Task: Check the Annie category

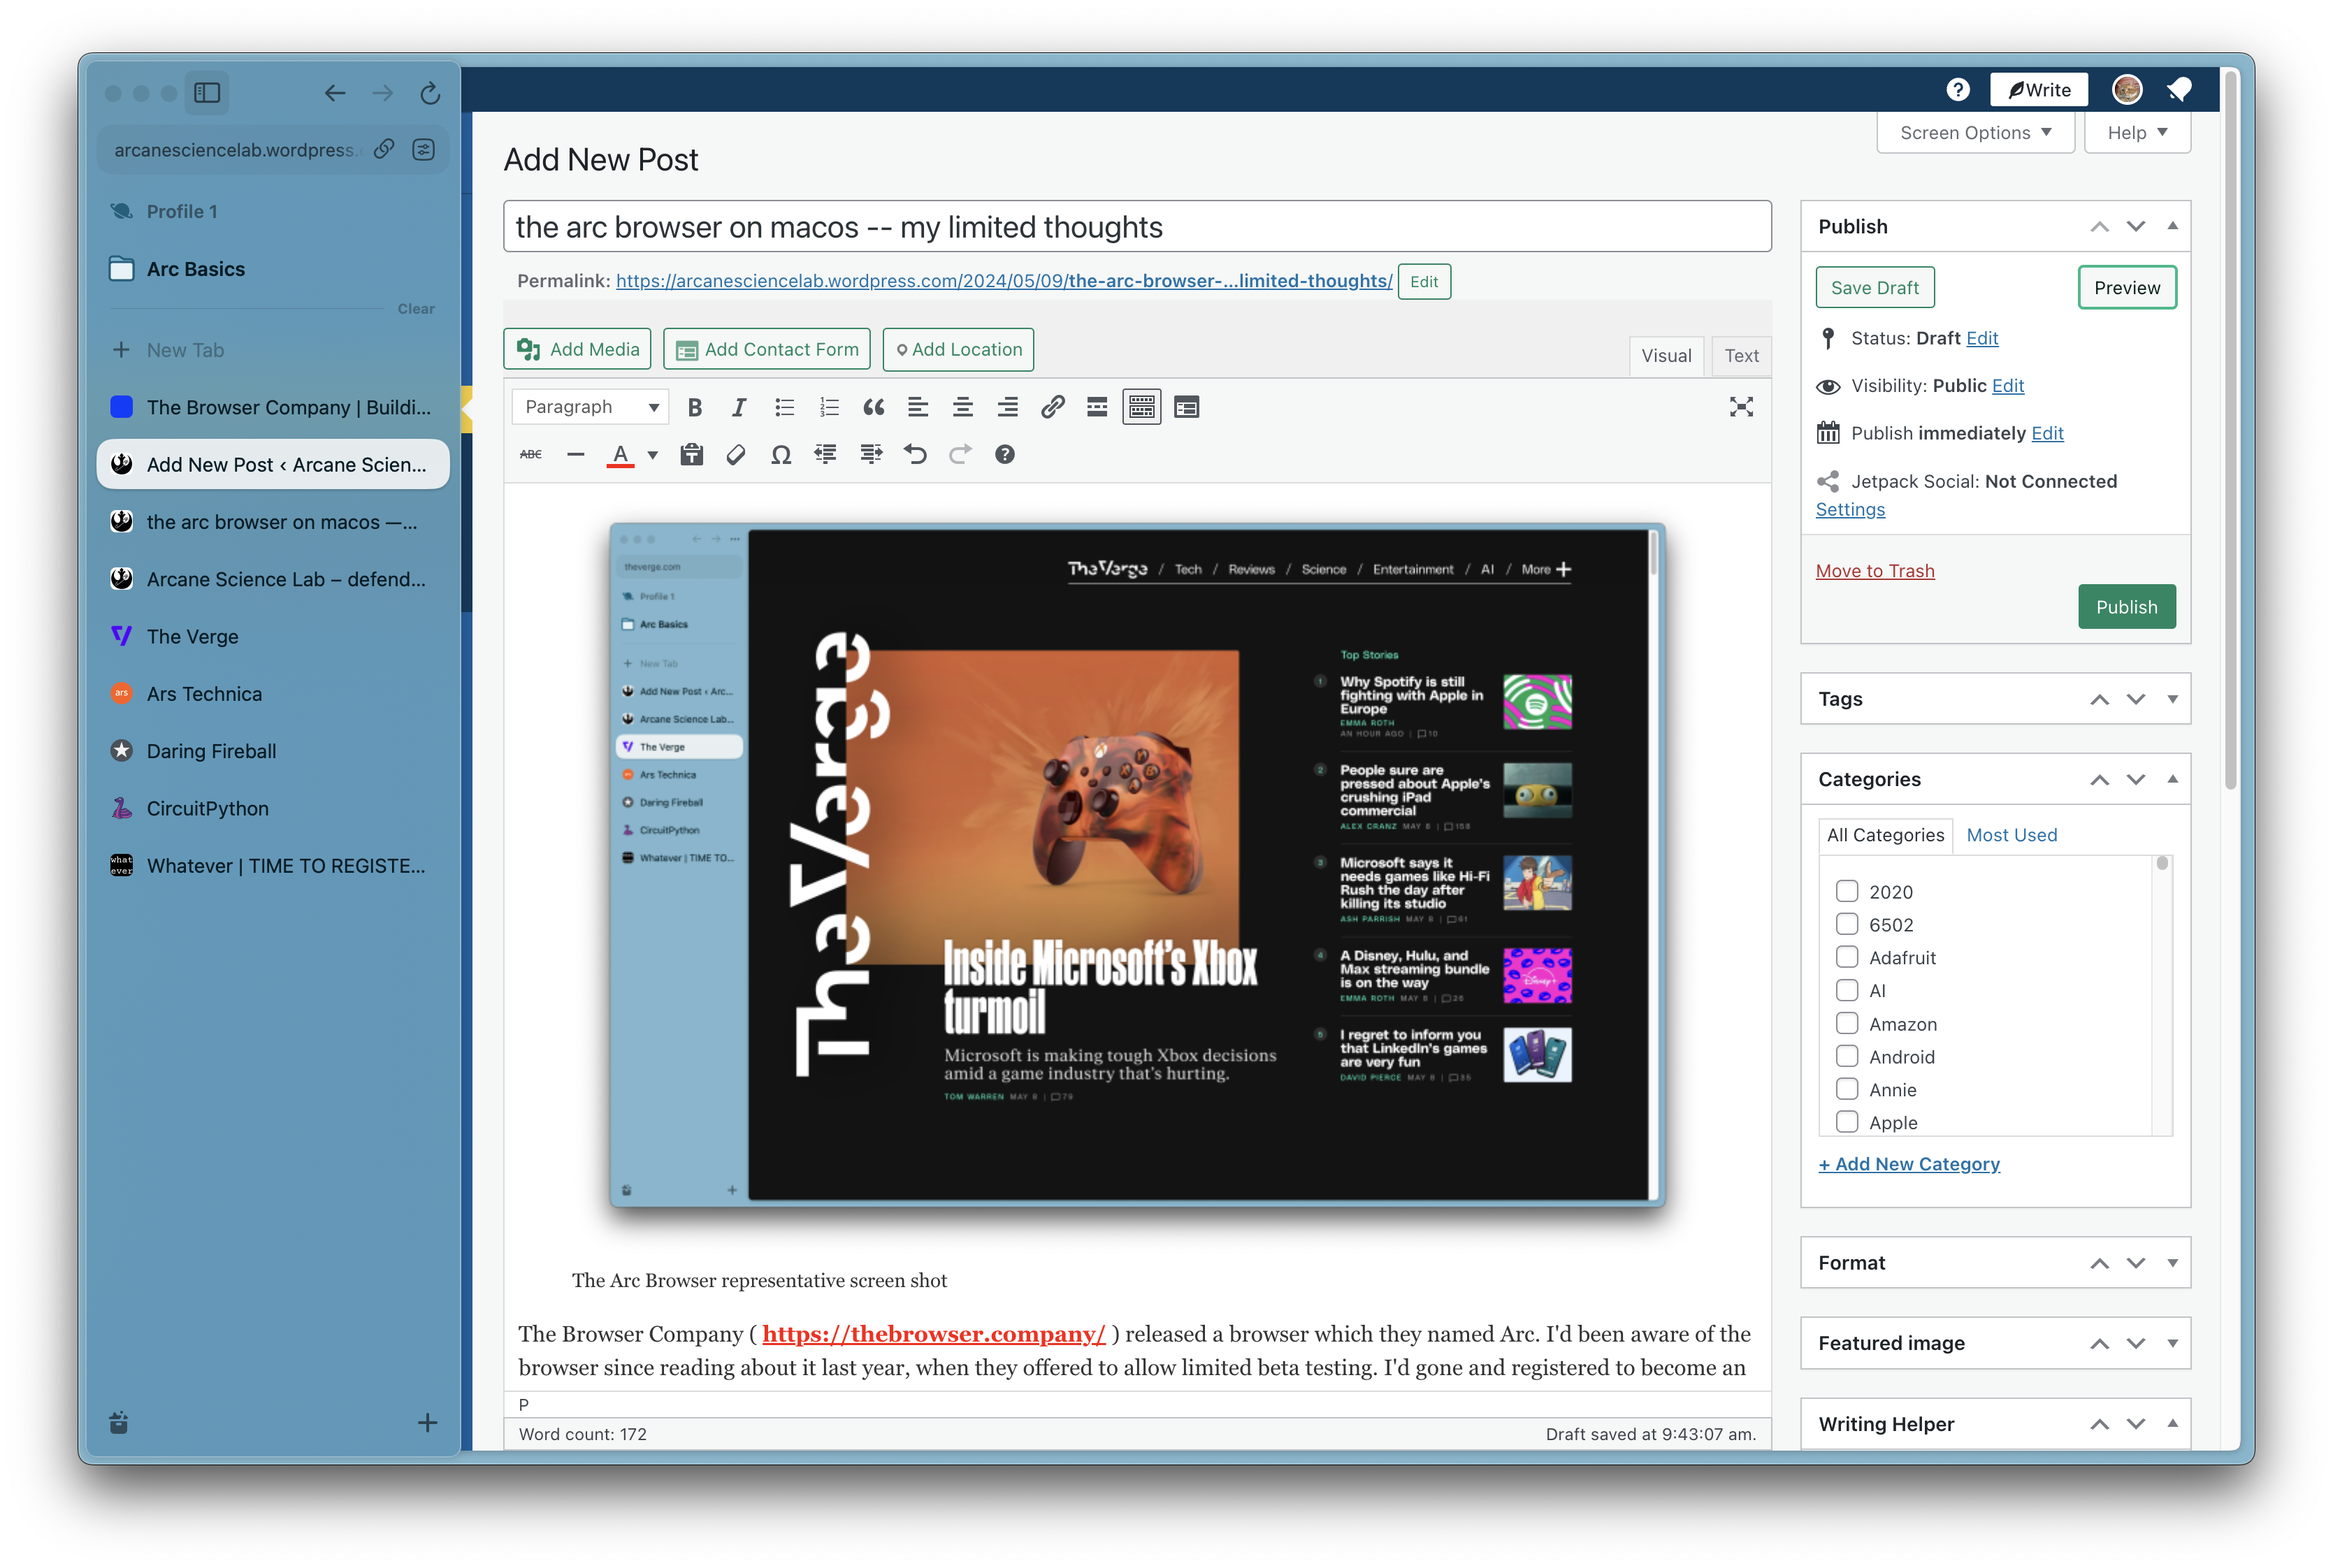Action: tap(1847, 1089)
